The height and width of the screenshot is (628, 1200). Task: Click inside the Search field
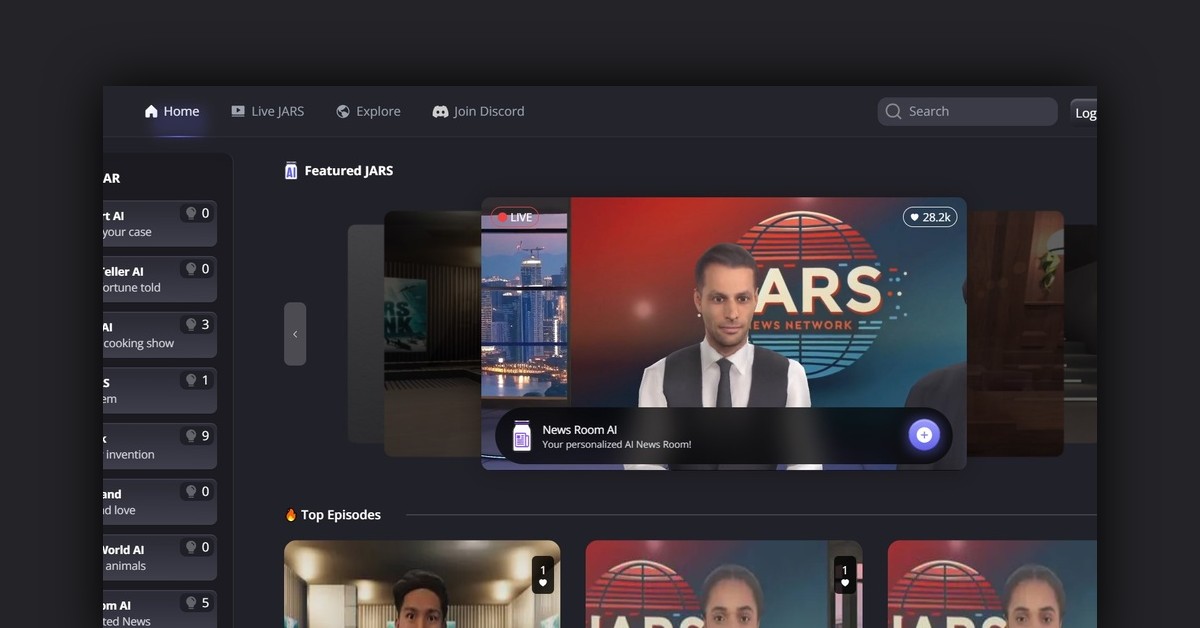coord(975,112)
